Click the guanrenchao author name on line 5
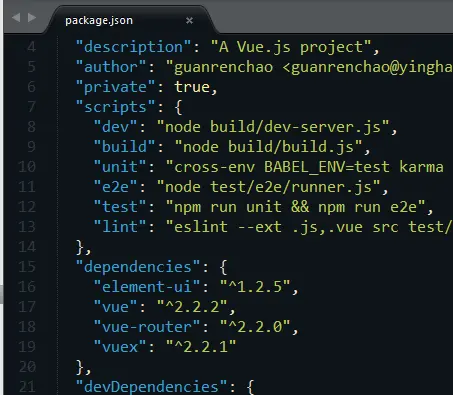Image resolution: width=453 pixels, height=395 pixels. pos(224,67)
